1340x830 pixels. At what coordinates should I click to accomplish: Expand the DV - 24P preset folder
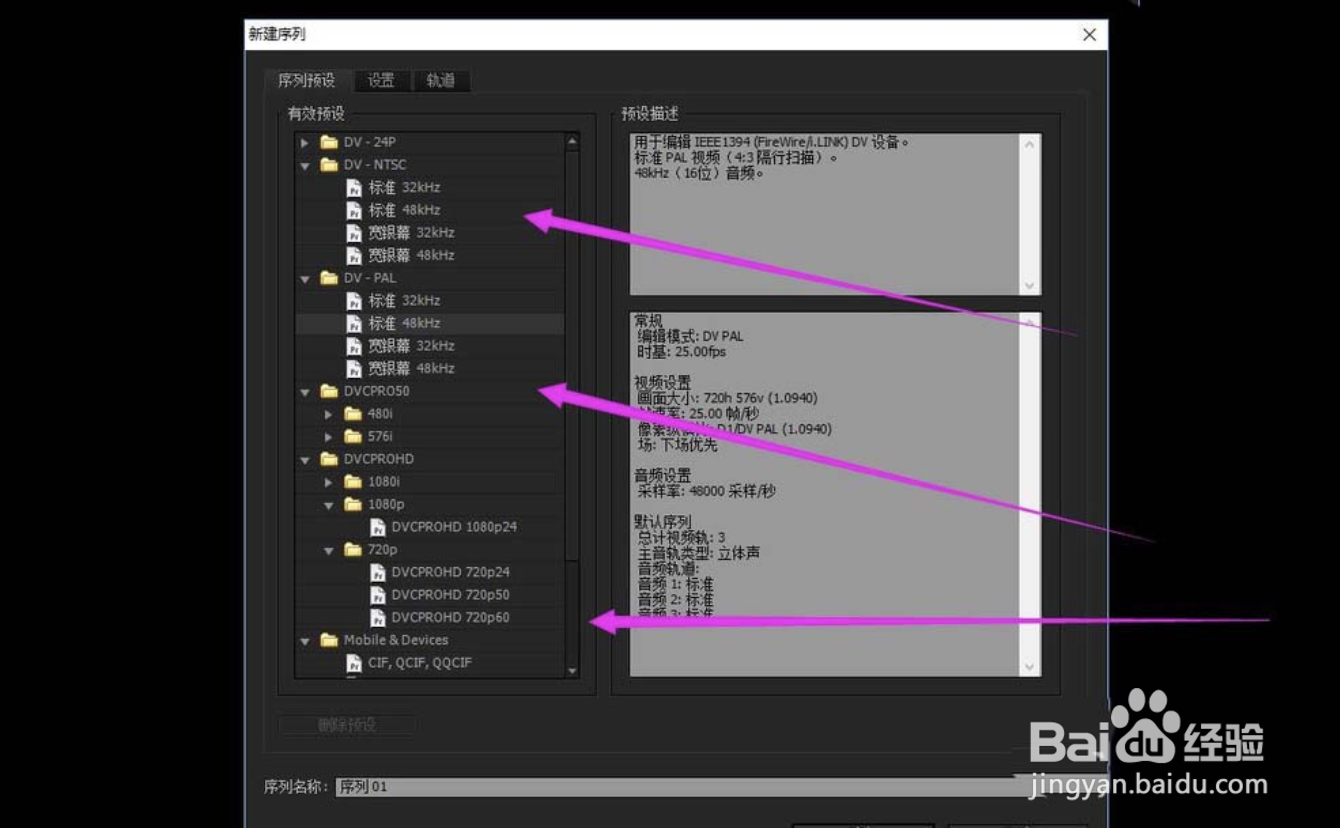[x=305, y=142]
